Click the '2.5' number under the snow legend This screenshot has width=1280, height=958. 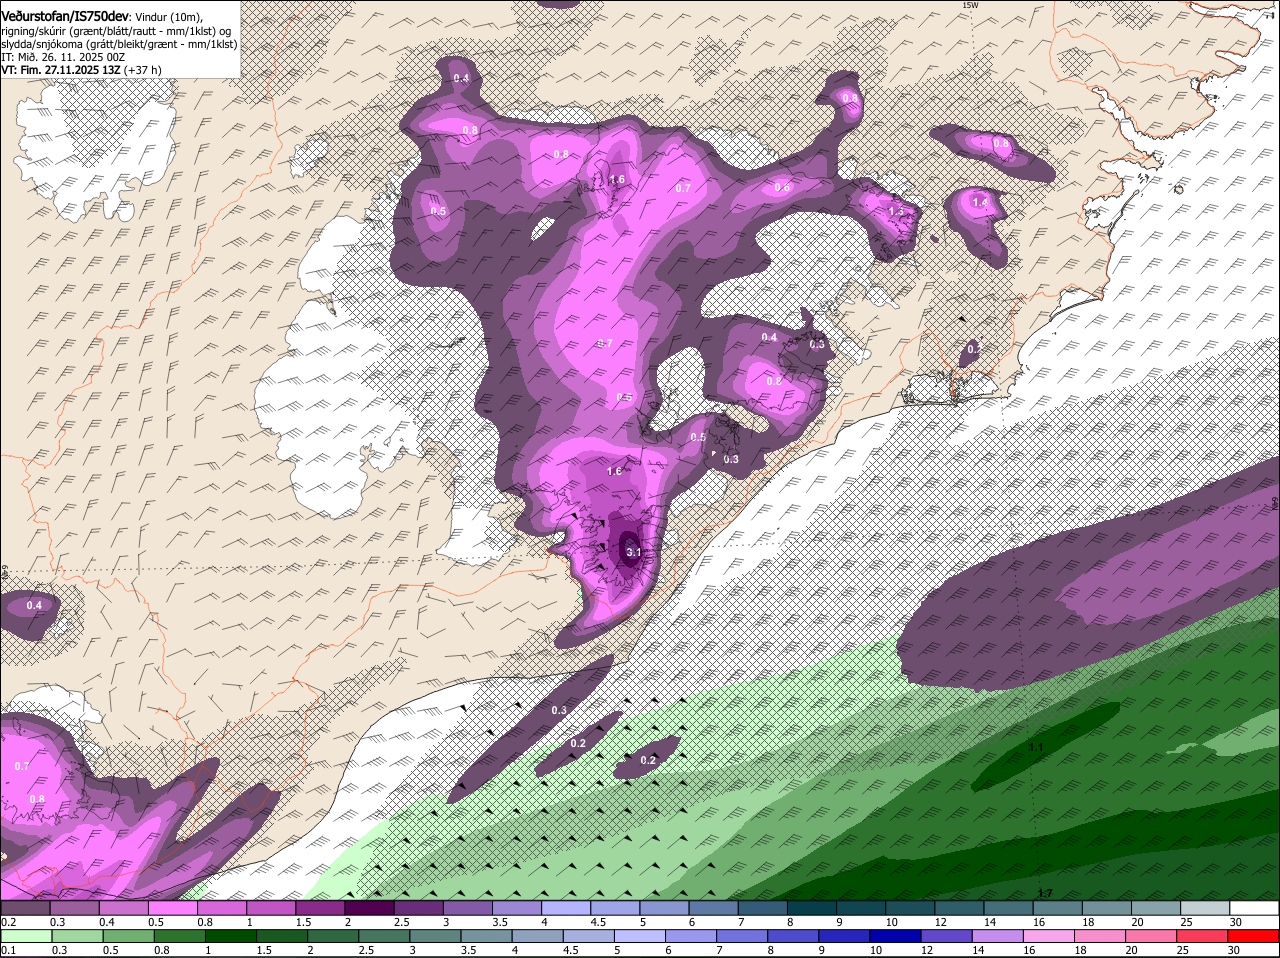(401, 922)
